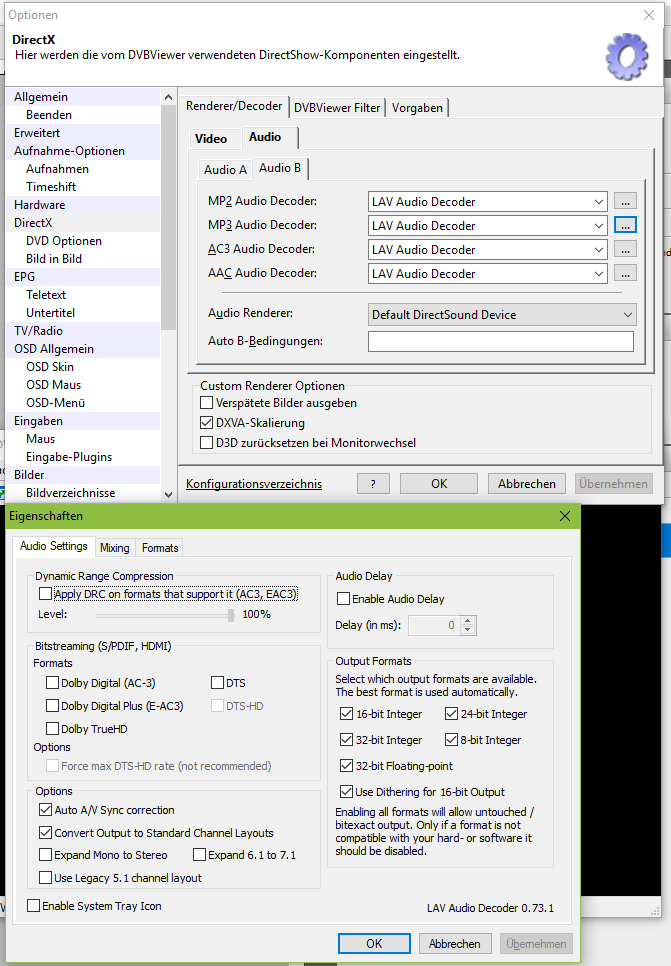Uncheck Convert Output to Standard Channel Layouts
The width and height of the screenshot is (671, 966).
[45, 833]
